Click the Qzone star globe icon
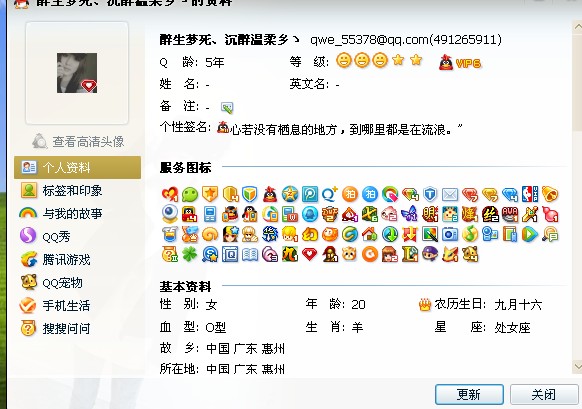 pyautogui.click(x=290, y=194)
